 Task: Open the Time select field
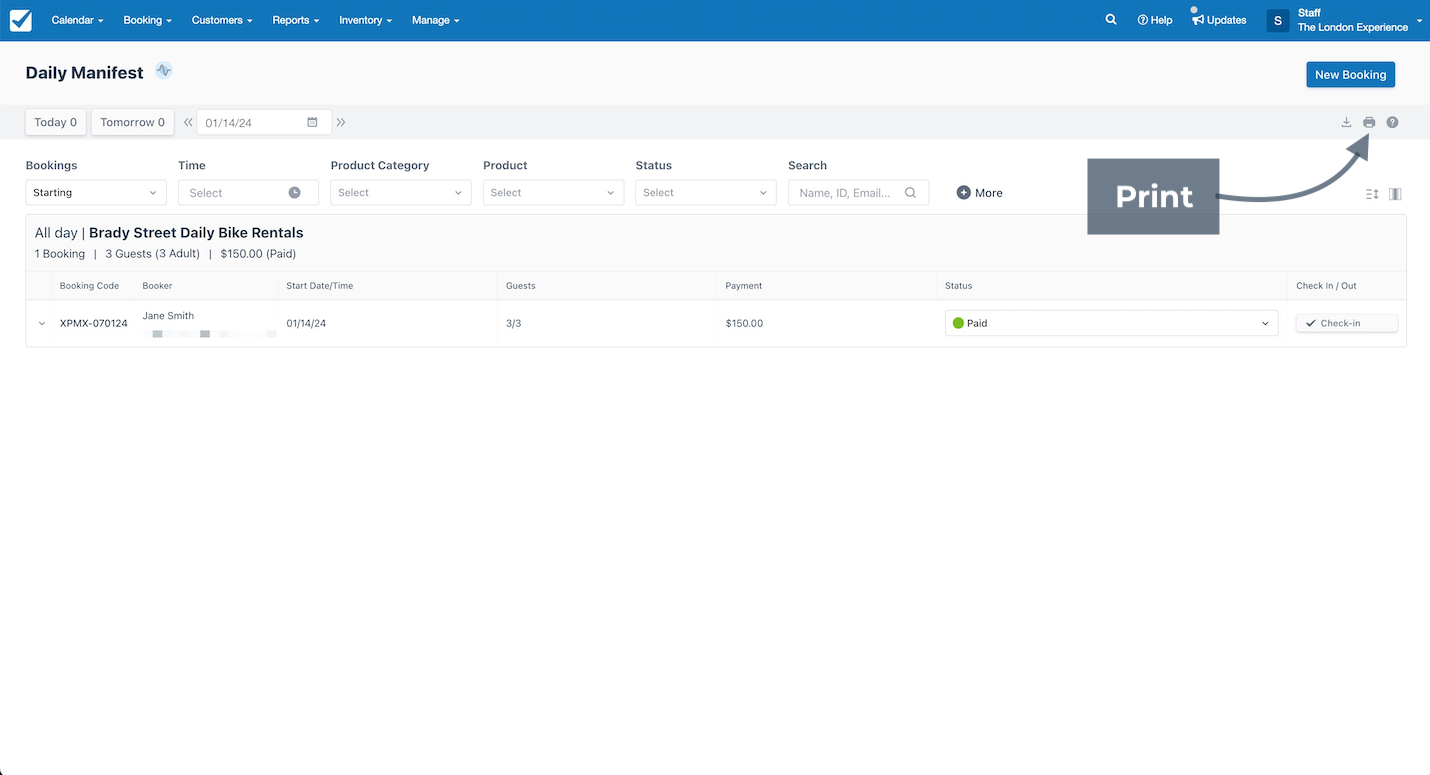(x=248, y=193)
